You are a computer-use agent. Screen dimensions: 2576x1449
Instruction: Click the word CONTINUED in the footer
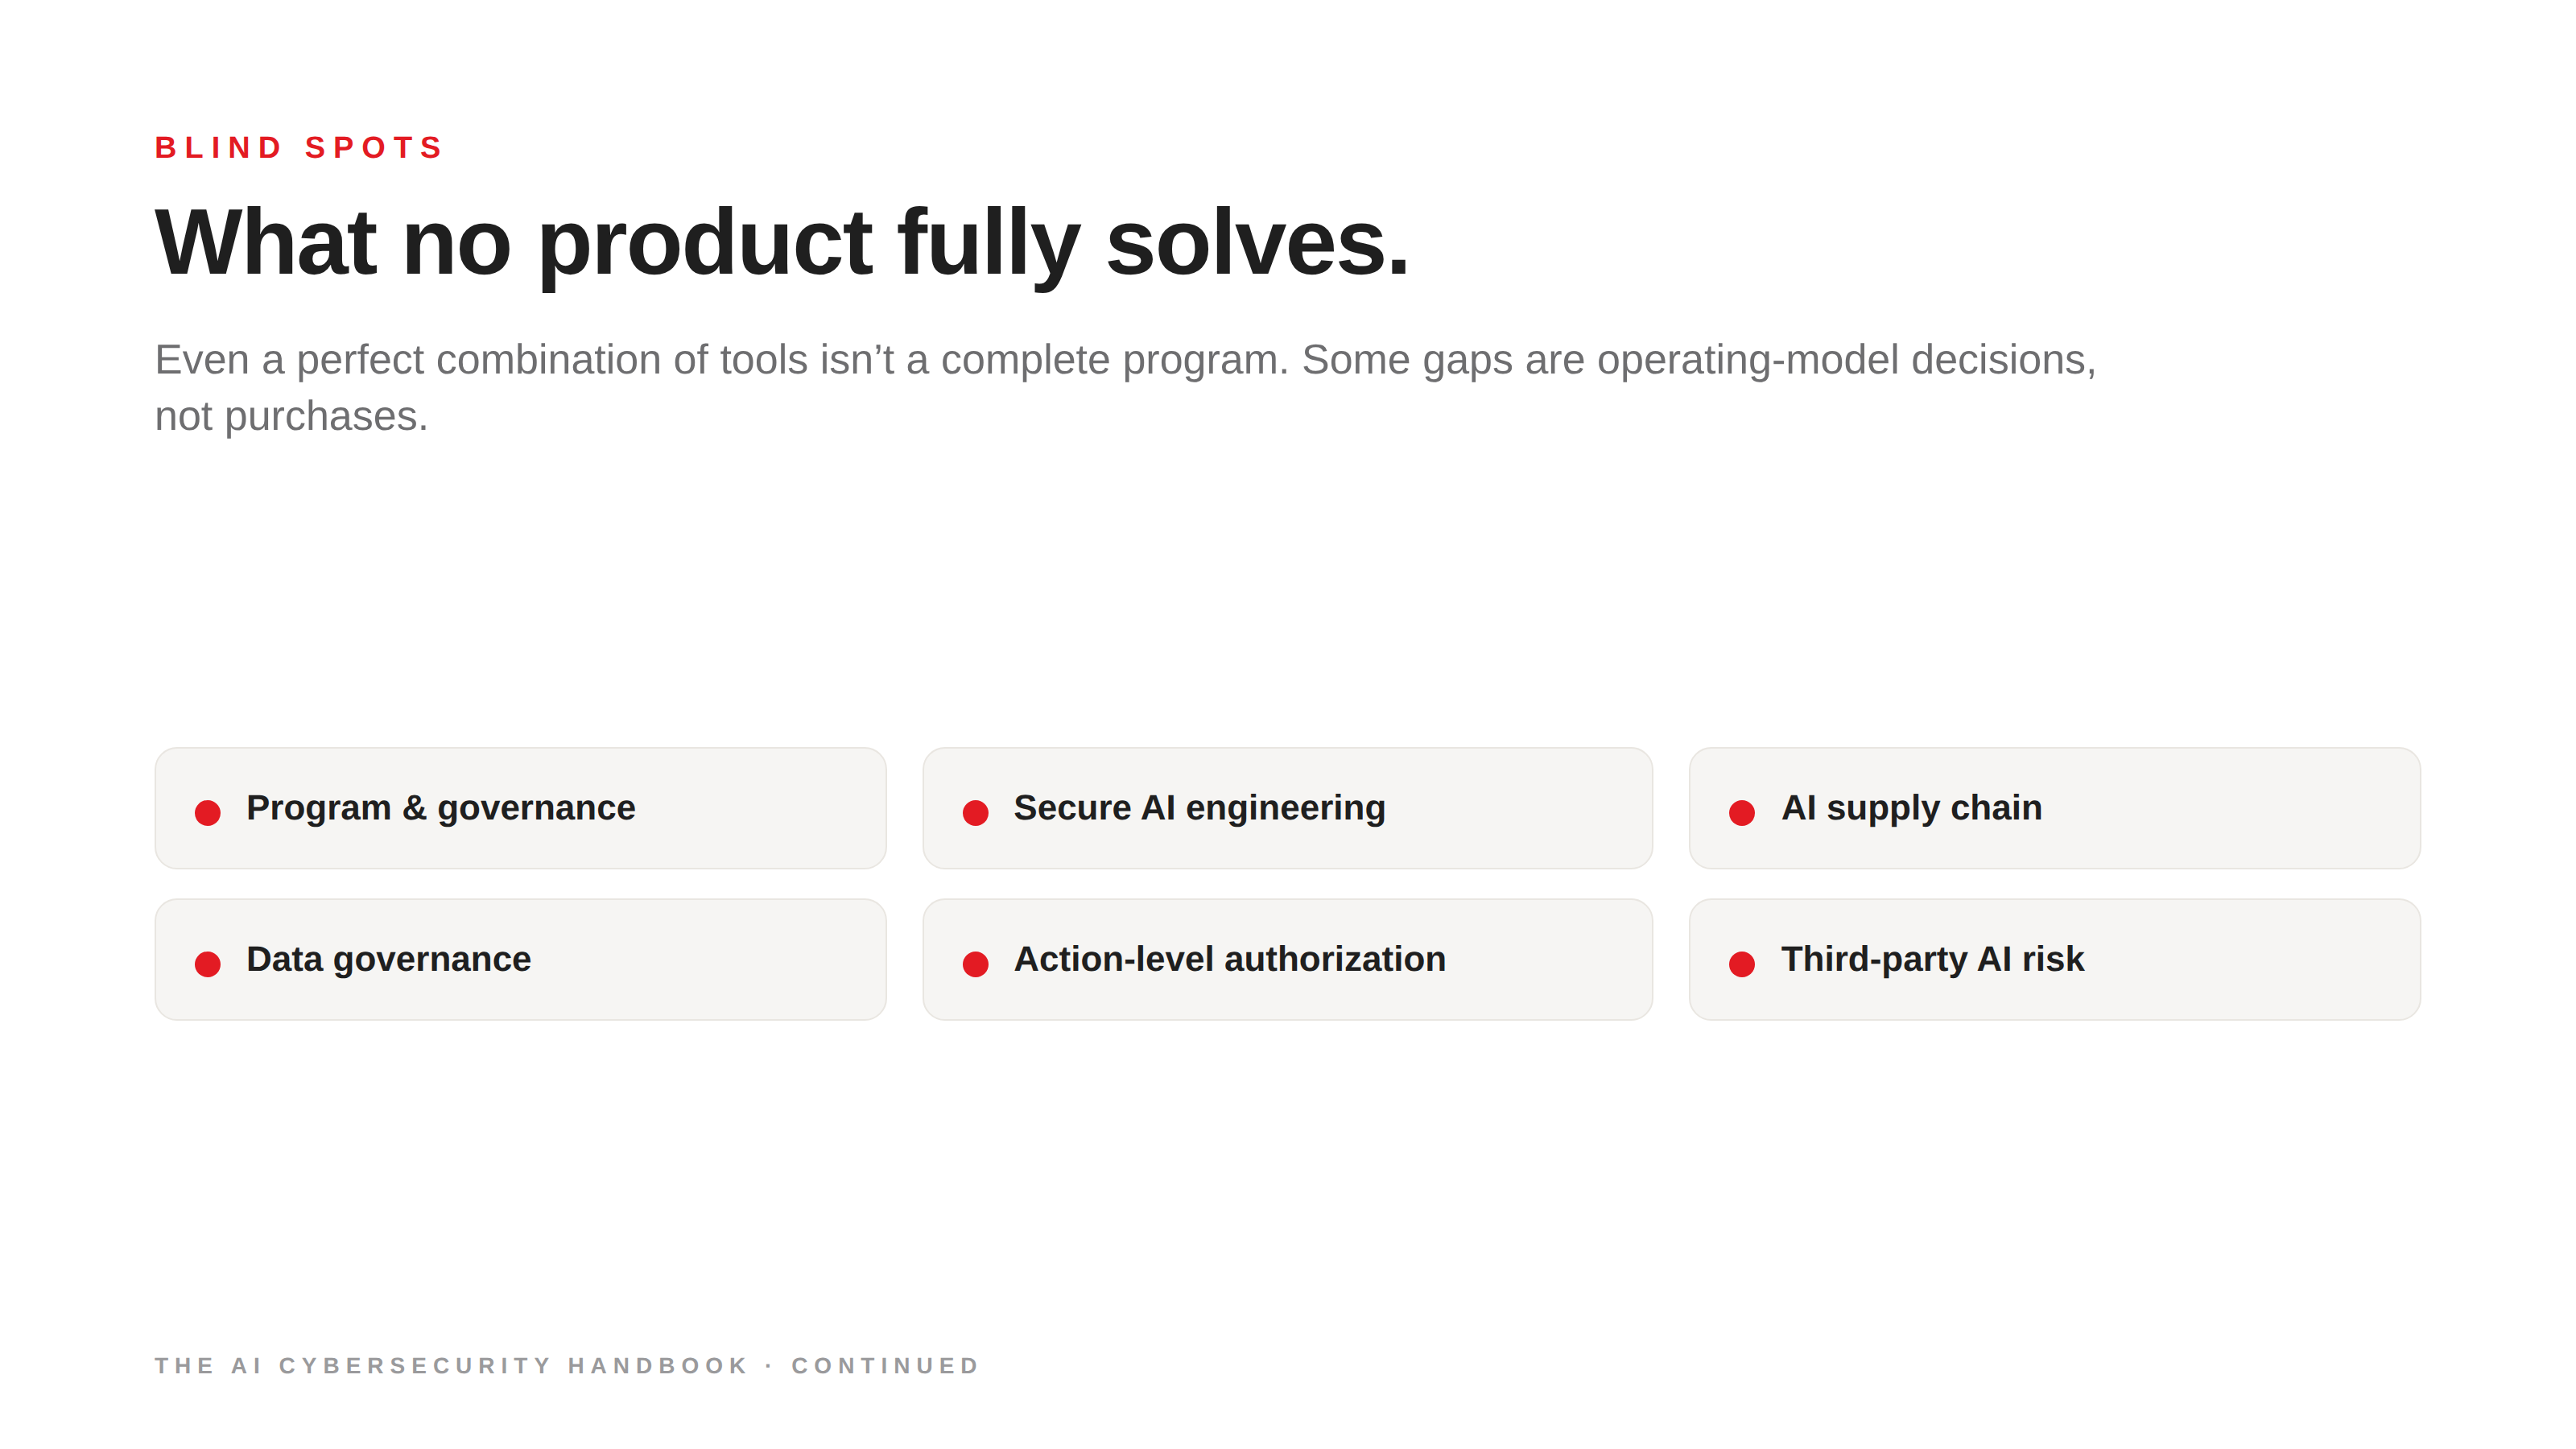coord(885,1365)
